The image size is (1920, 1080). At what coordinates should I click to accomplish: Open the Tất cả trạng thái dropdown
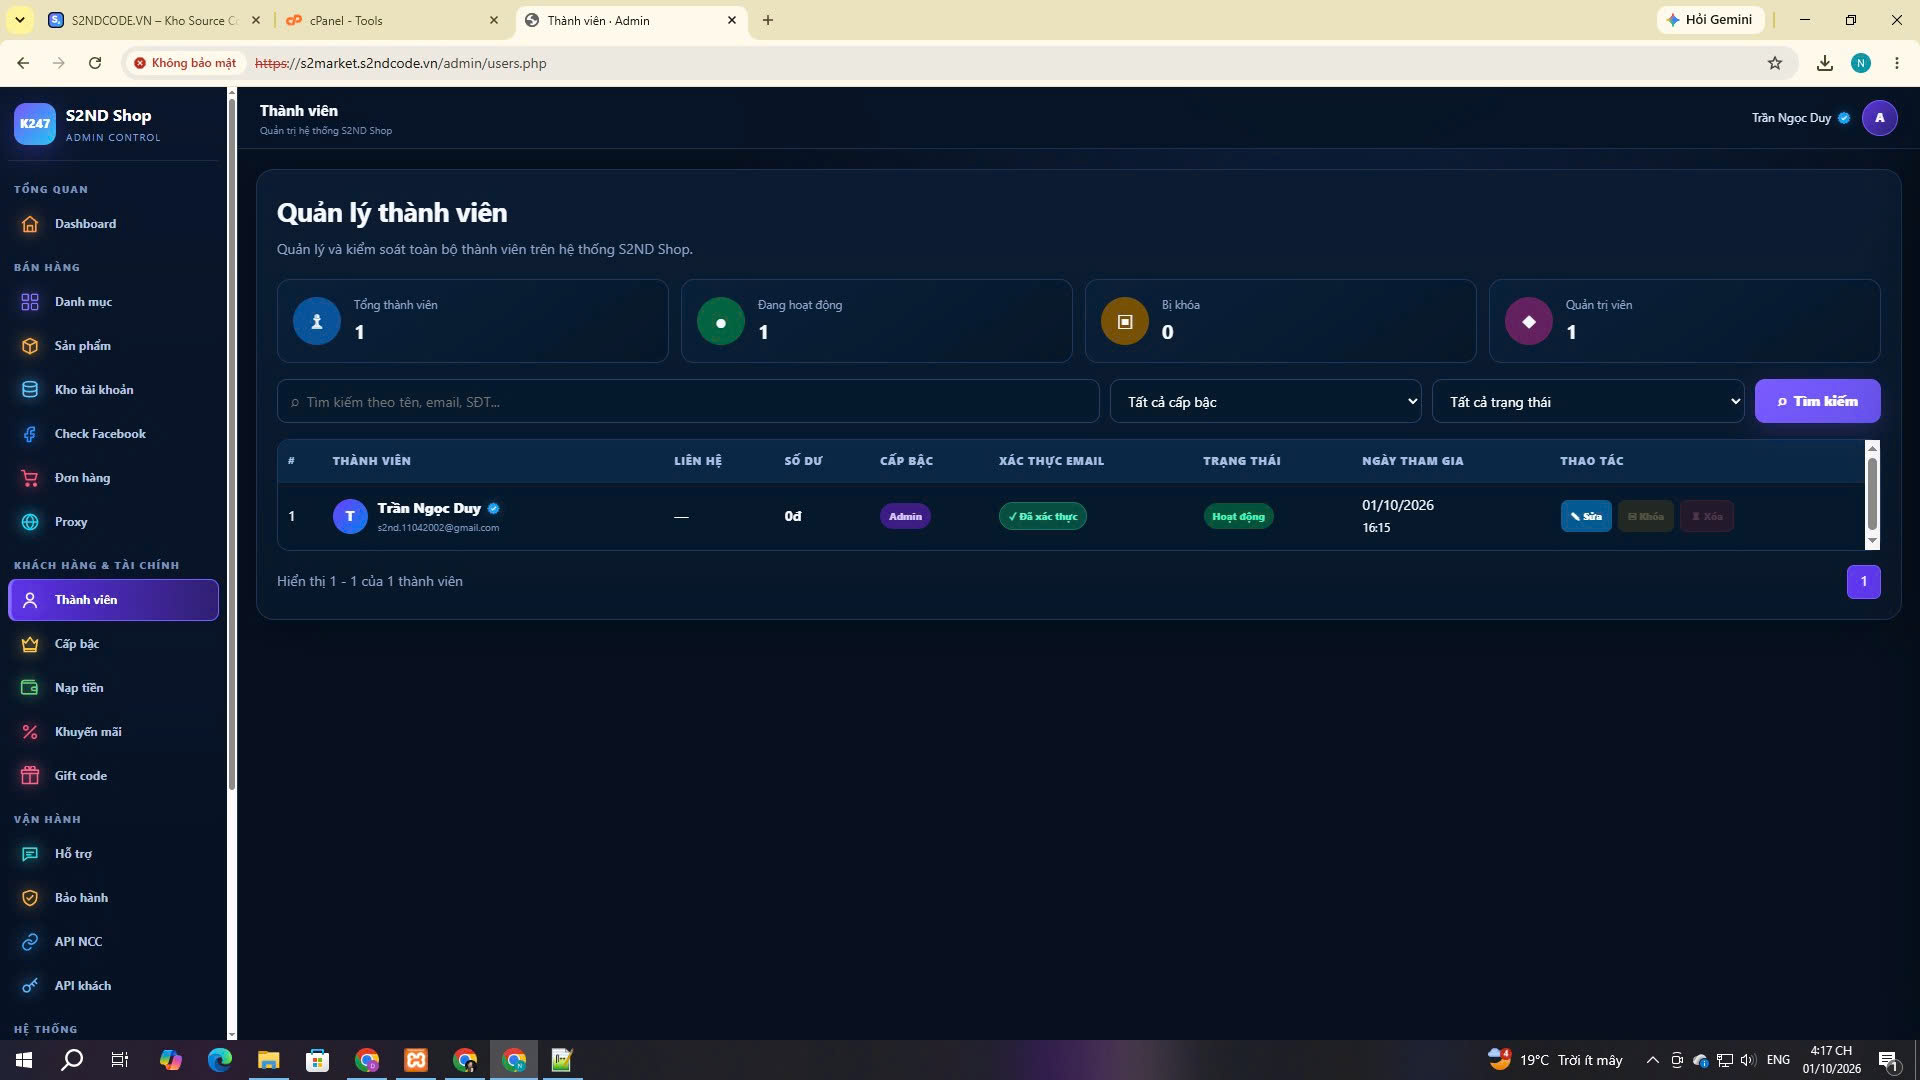coord(1588,402)
